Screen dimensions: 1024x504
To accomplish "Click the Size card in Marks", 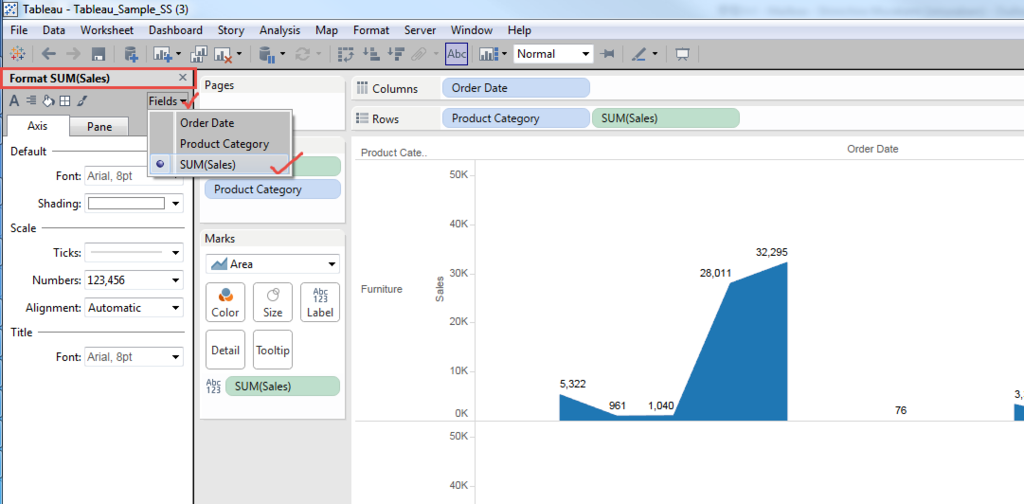I will click(272, 303).
